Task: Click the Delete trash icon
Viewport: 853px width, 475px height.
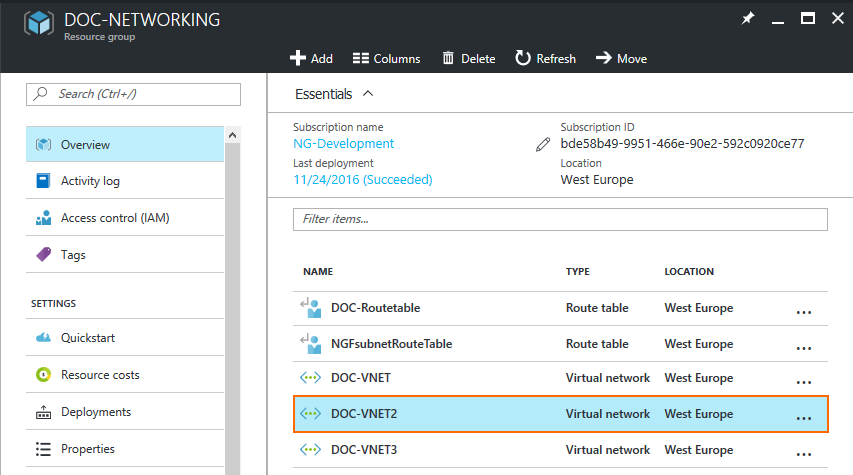Action: coord(448,58)
